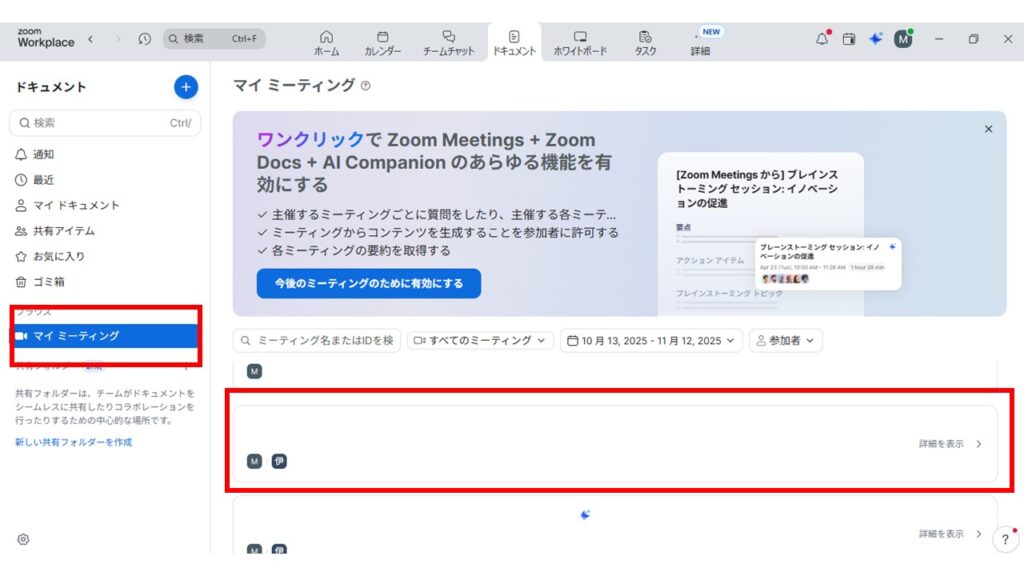Open the notifications bell in top bar
1024x576 pixels.
[822, 39]
